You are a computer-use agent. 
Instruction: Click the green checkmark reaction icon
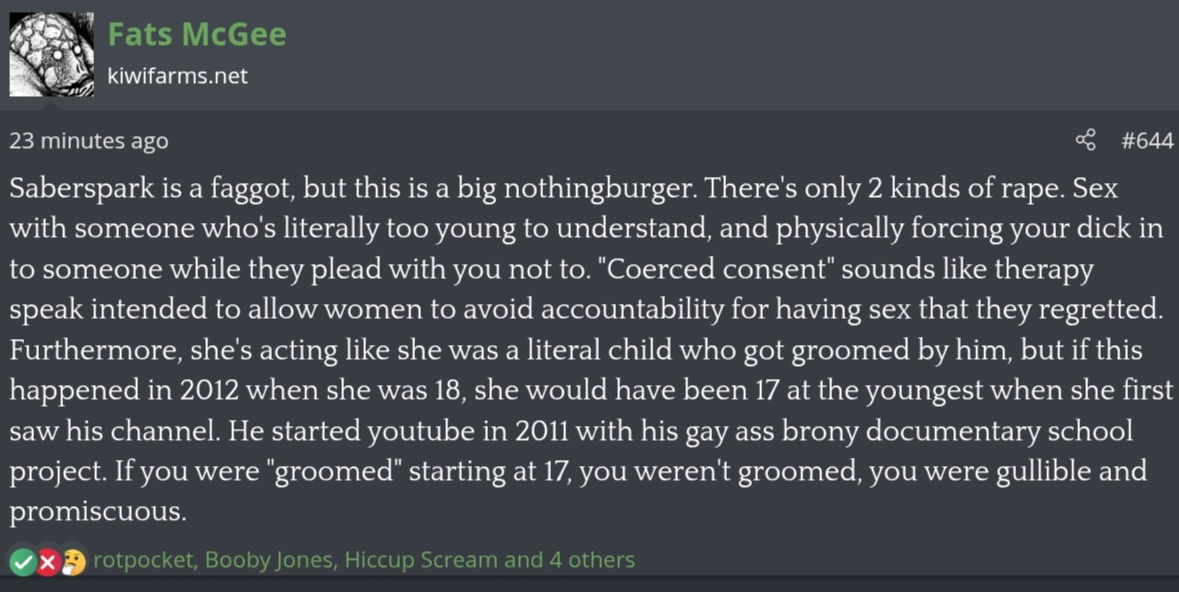23,561
